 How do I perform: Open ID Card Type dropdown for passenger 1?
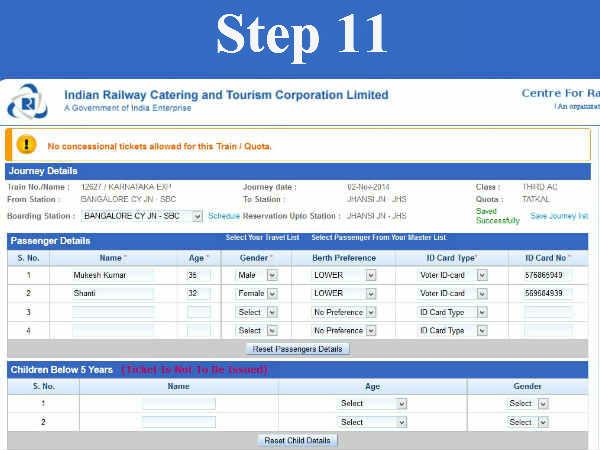click(453, 274)
